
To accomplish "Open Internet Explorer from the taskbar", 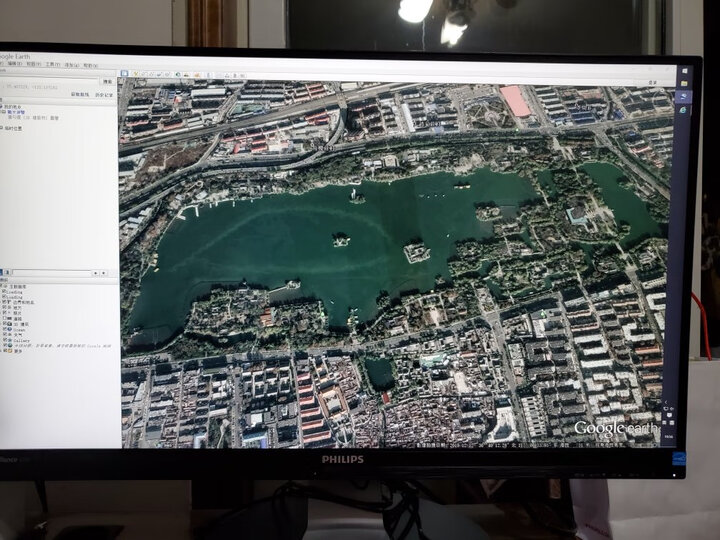I will tap(683, 110).
